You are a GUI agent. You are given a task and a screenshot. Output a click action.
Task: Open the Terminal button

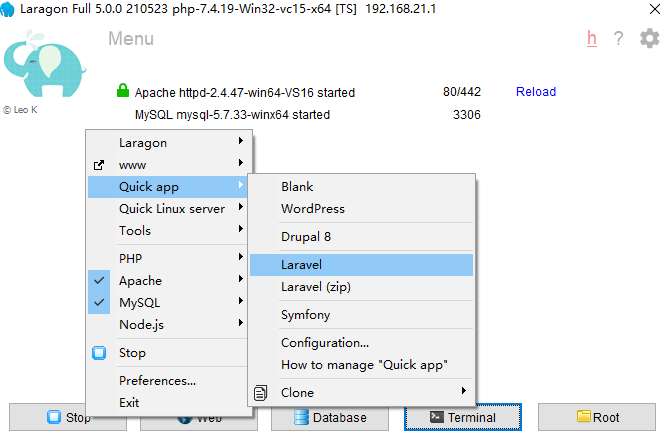[463, 417]
